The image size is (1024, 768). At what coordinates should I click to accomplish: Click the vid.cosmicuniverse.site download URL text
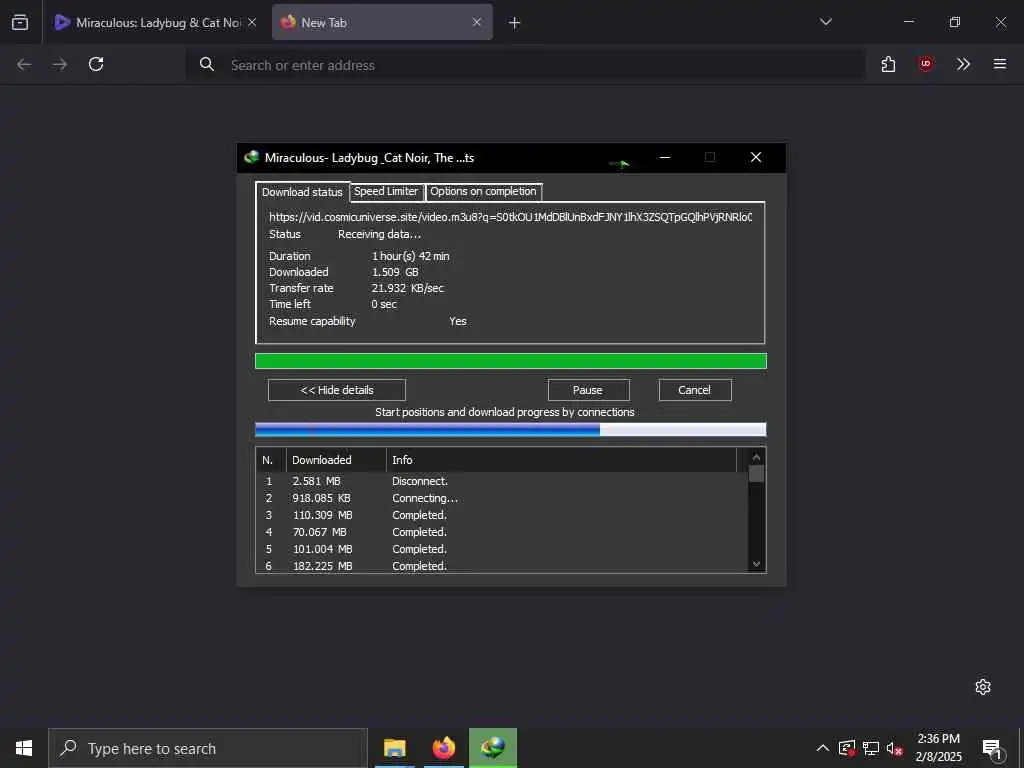510,217
